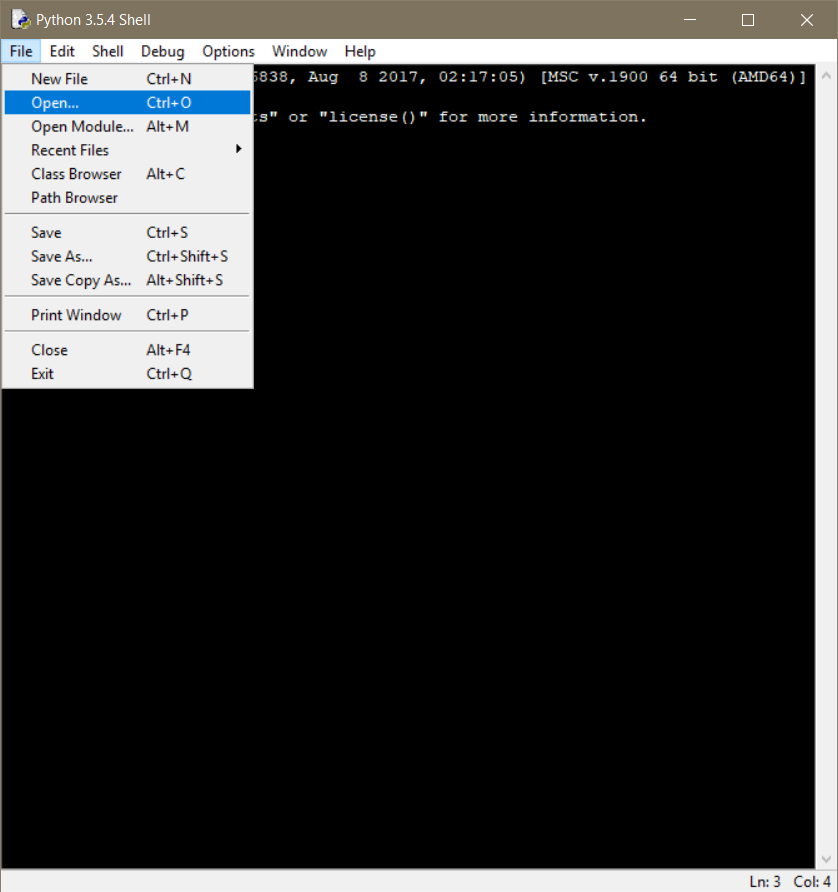Open the Options menu
The image size is (838, 892).
tap(228, 51)
